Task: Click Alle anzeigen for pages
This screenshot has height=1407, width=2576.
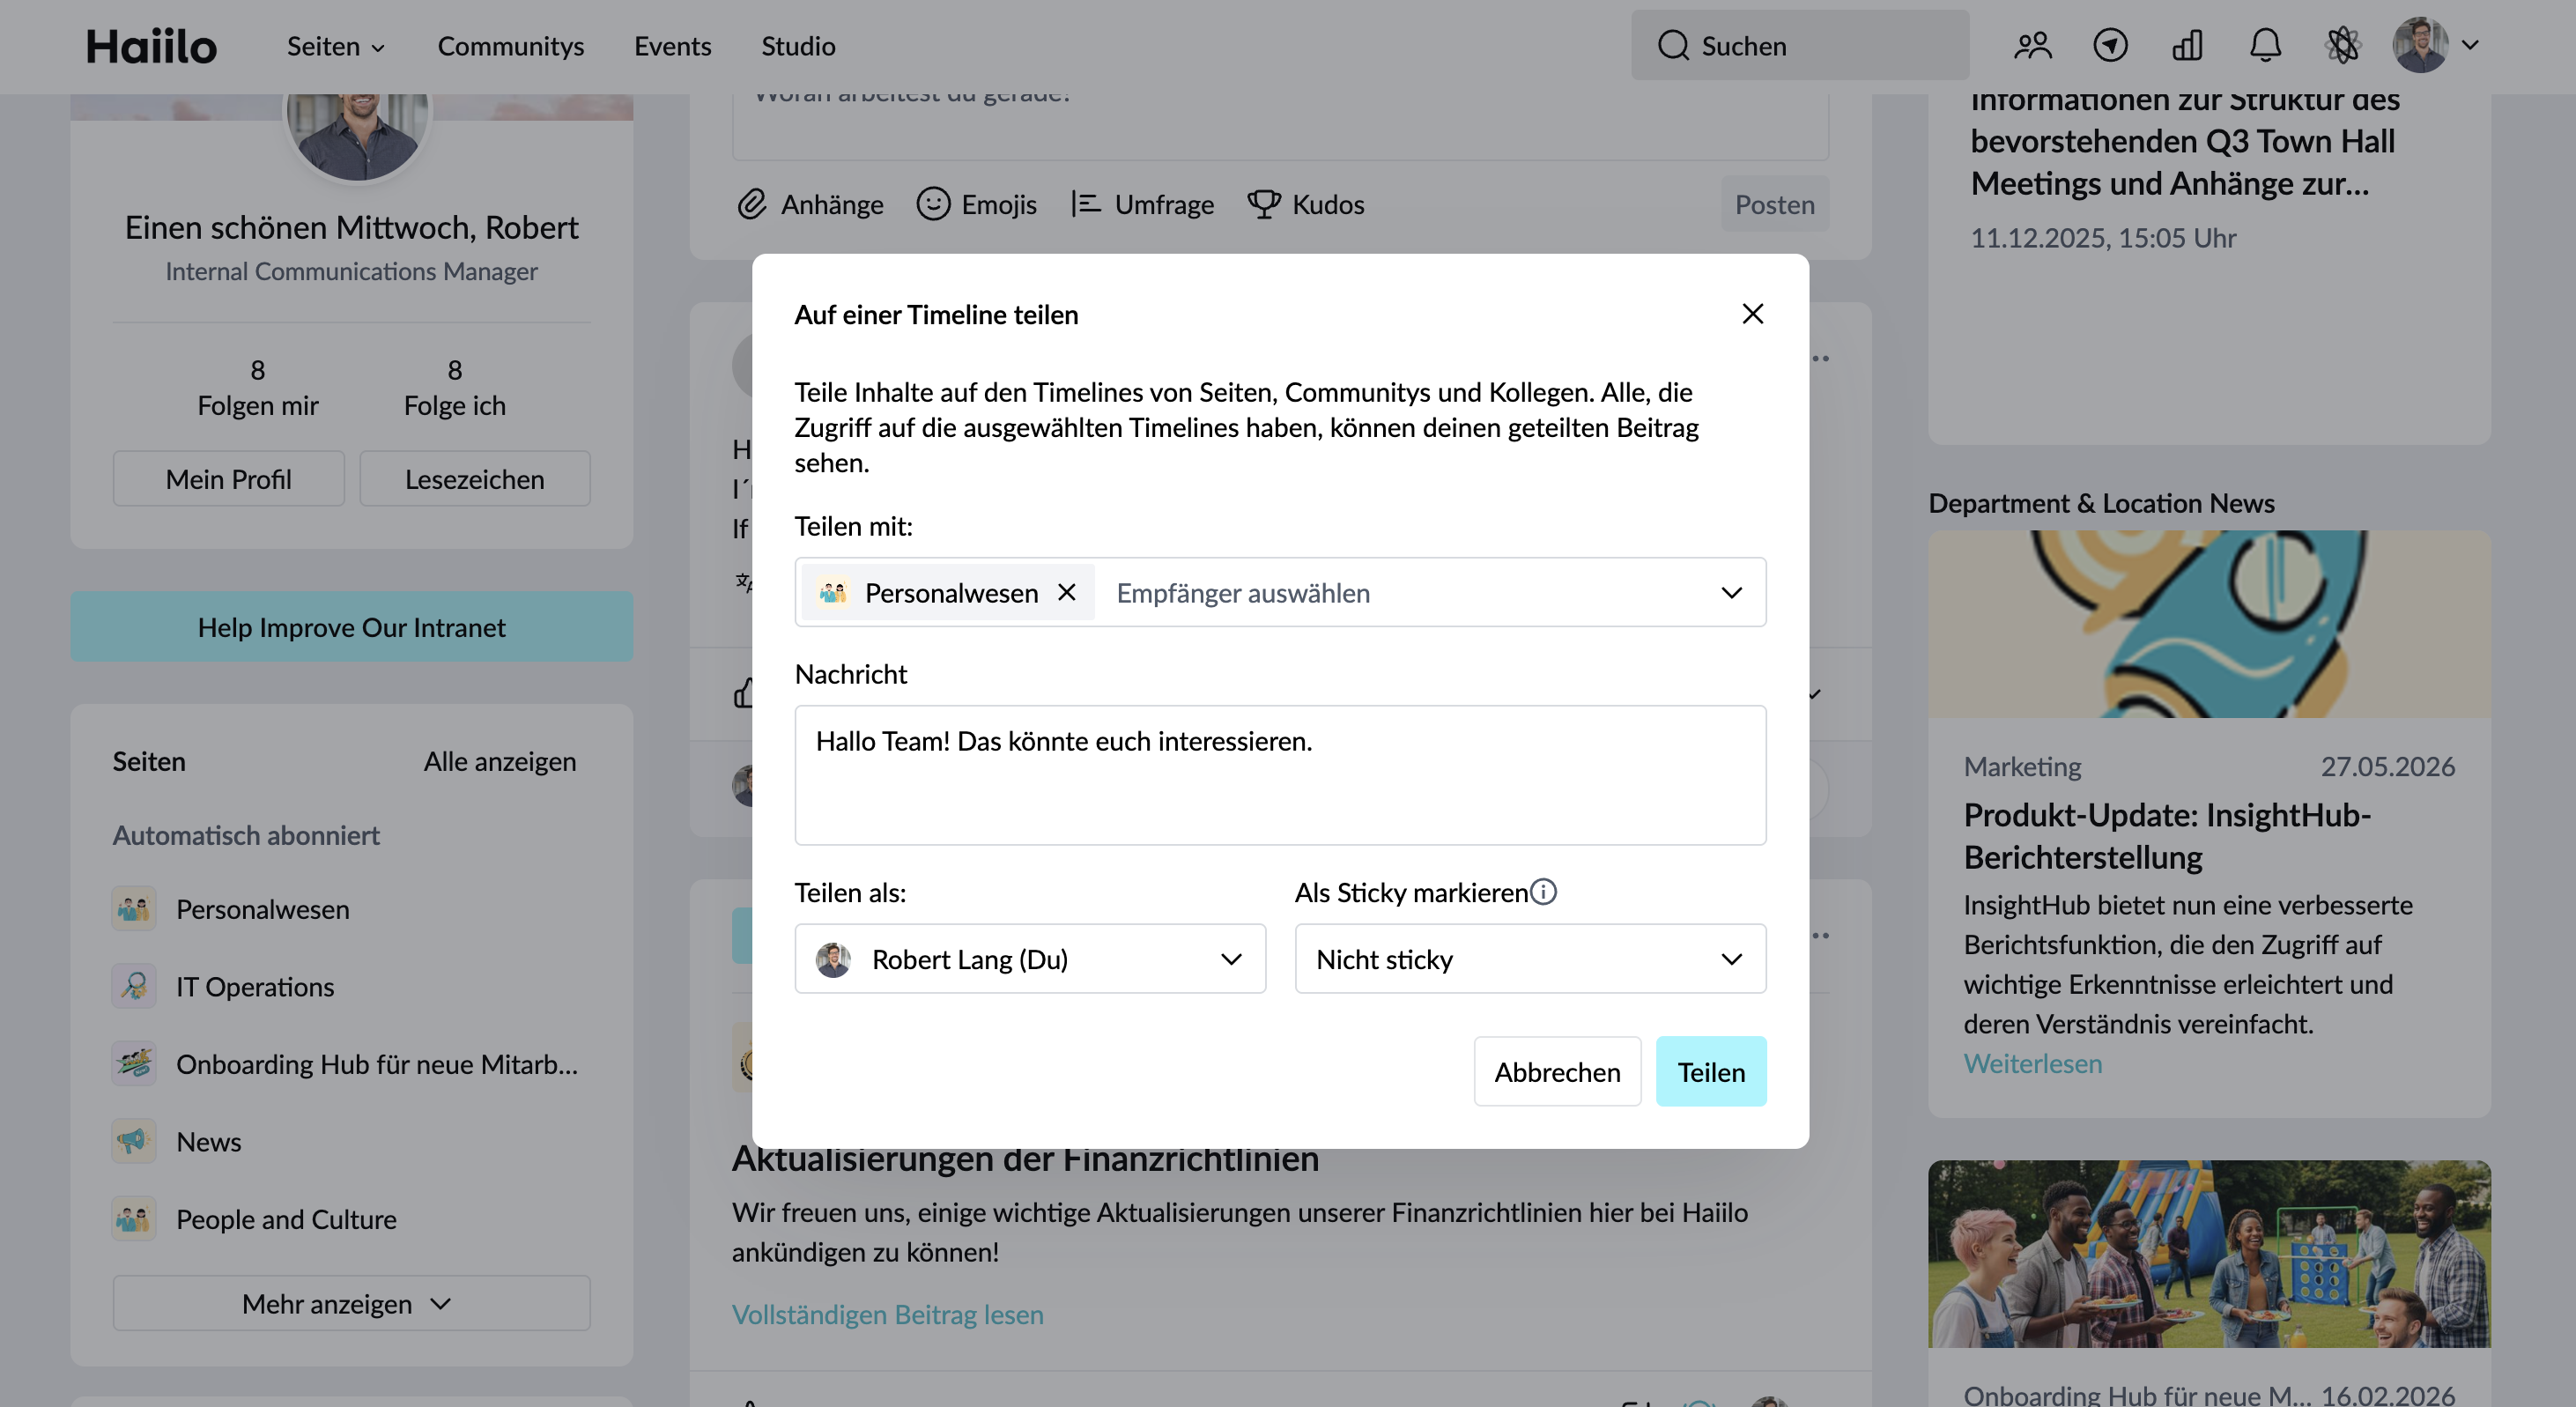Action: click(x=499, y=761)
